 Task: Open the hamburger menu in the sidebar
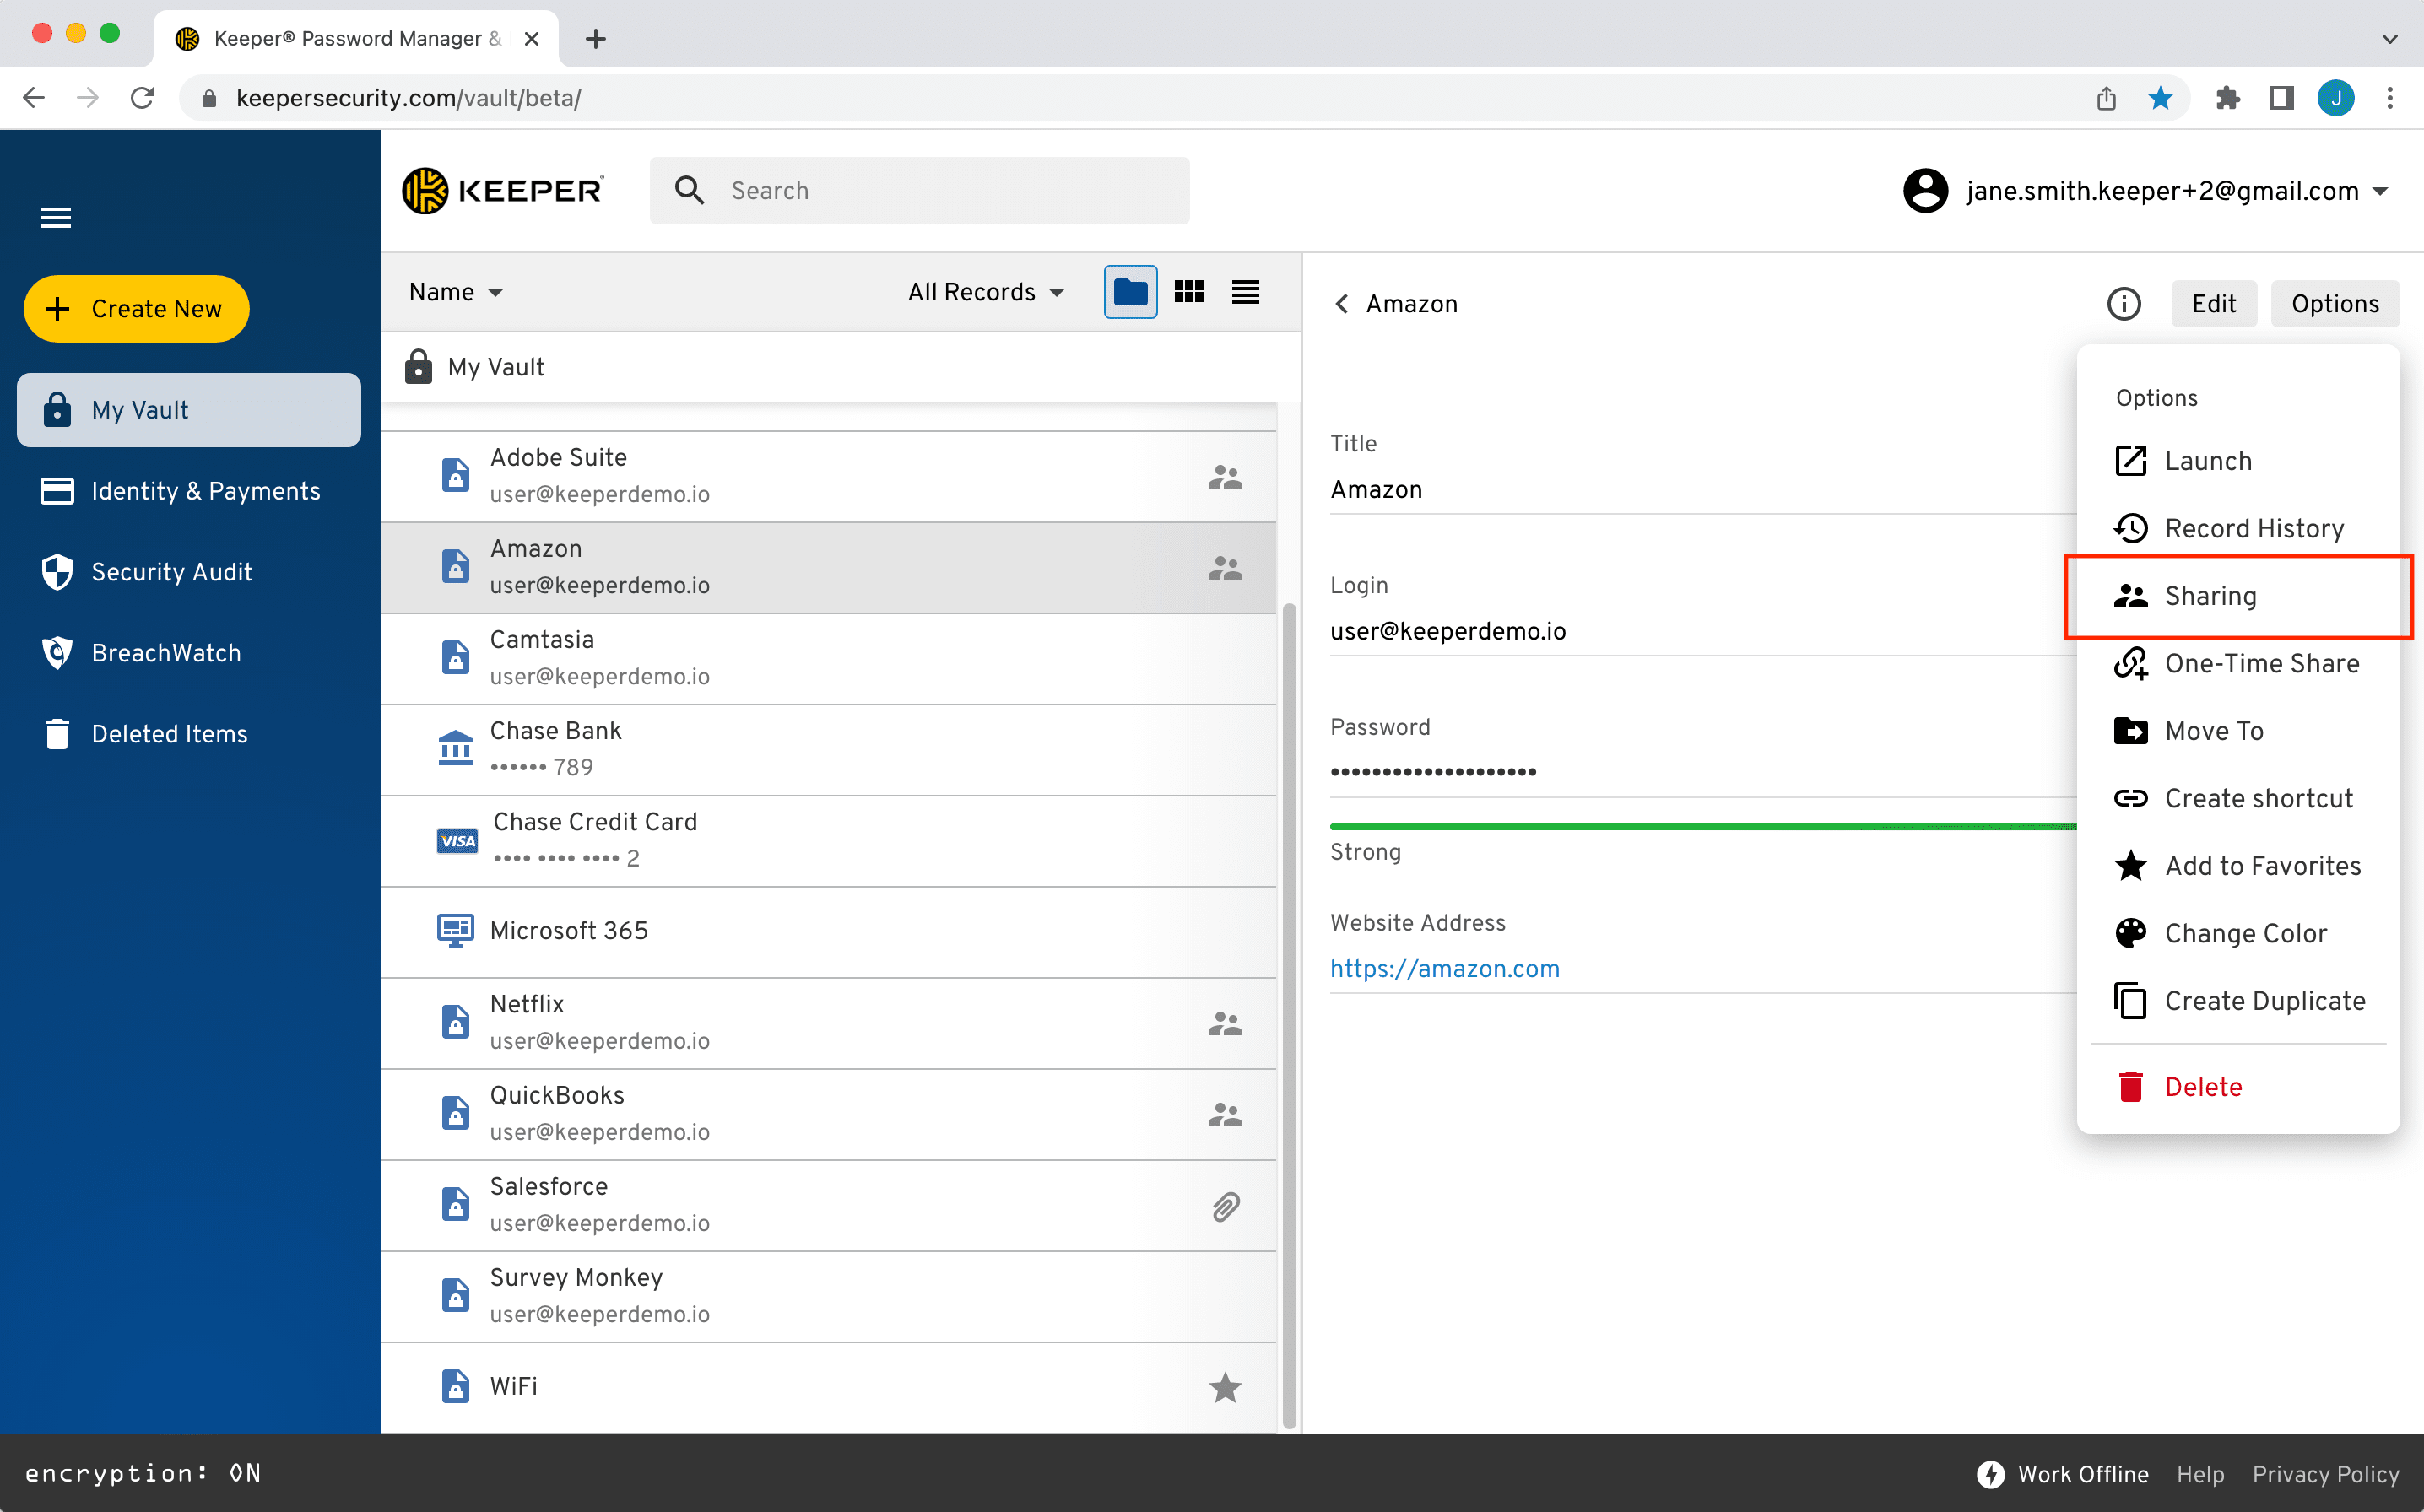(55, 217)
